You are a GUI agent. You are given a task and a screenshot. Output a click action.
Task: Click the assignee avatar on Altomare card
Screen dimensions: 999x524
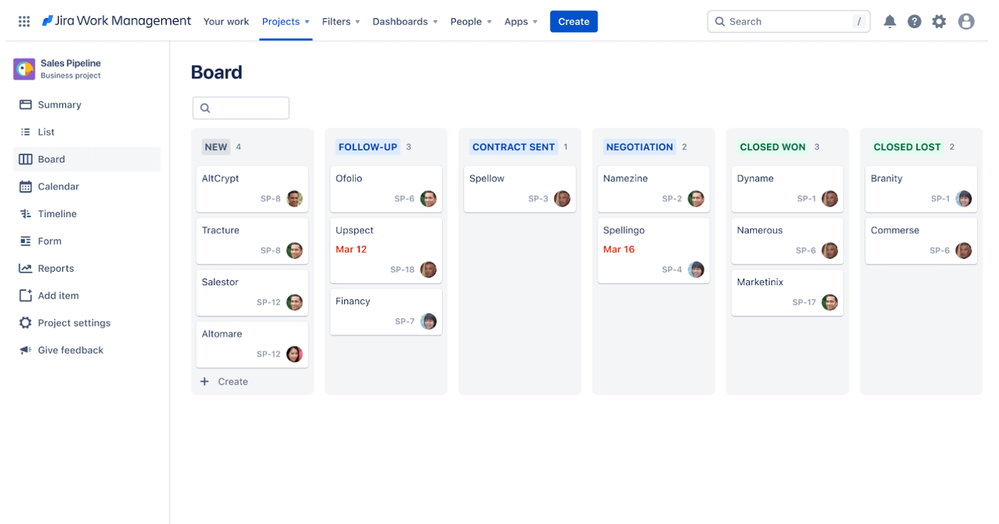point(294,354)
